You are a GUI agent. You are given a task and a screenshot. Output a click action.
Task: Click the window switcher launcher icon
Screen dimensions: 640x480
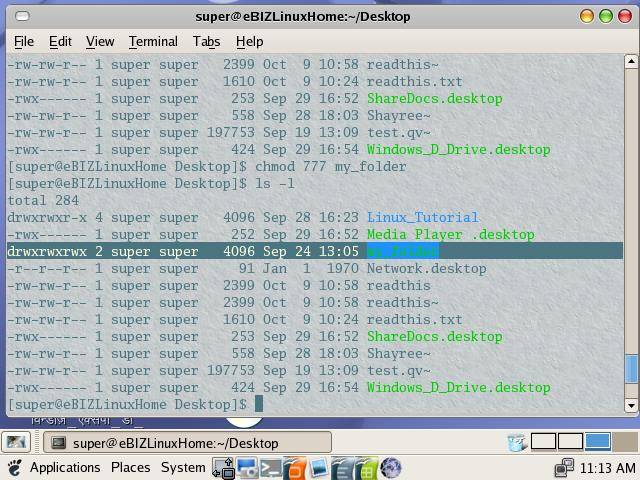[x=223, y=467]
